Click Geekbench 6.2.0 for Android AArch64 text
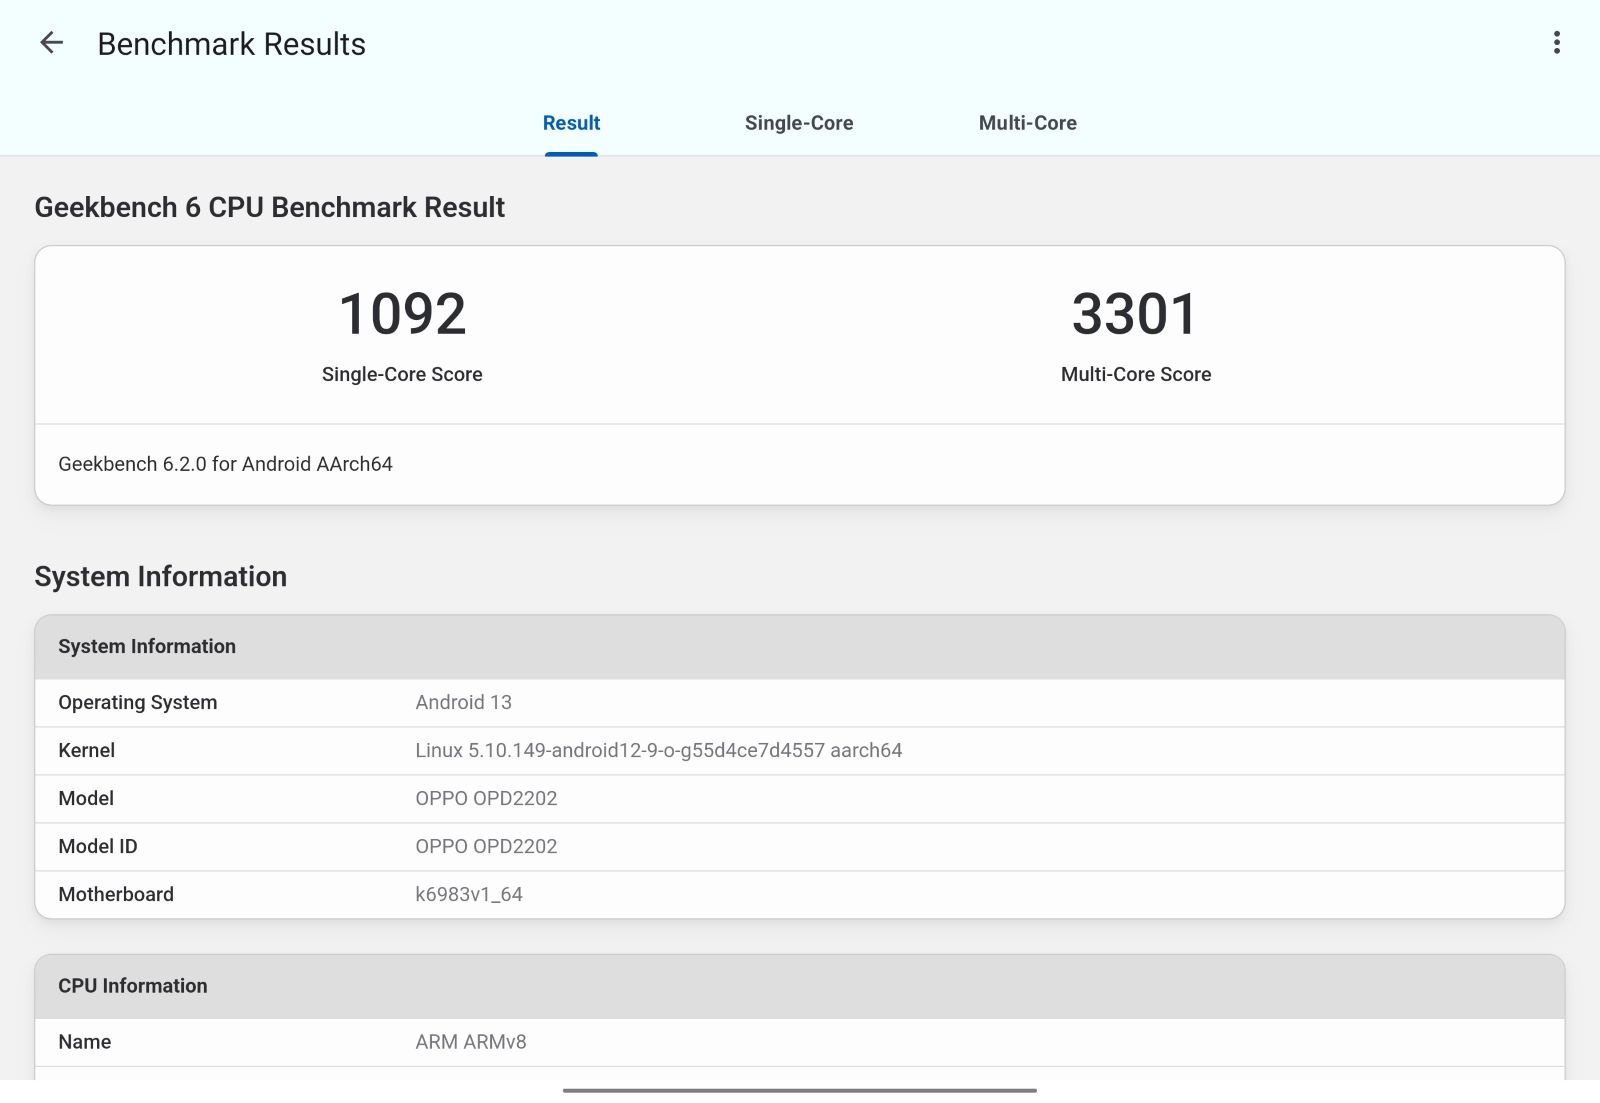1600x1103 pixels. pyautogui.click(x=225, y=464)
